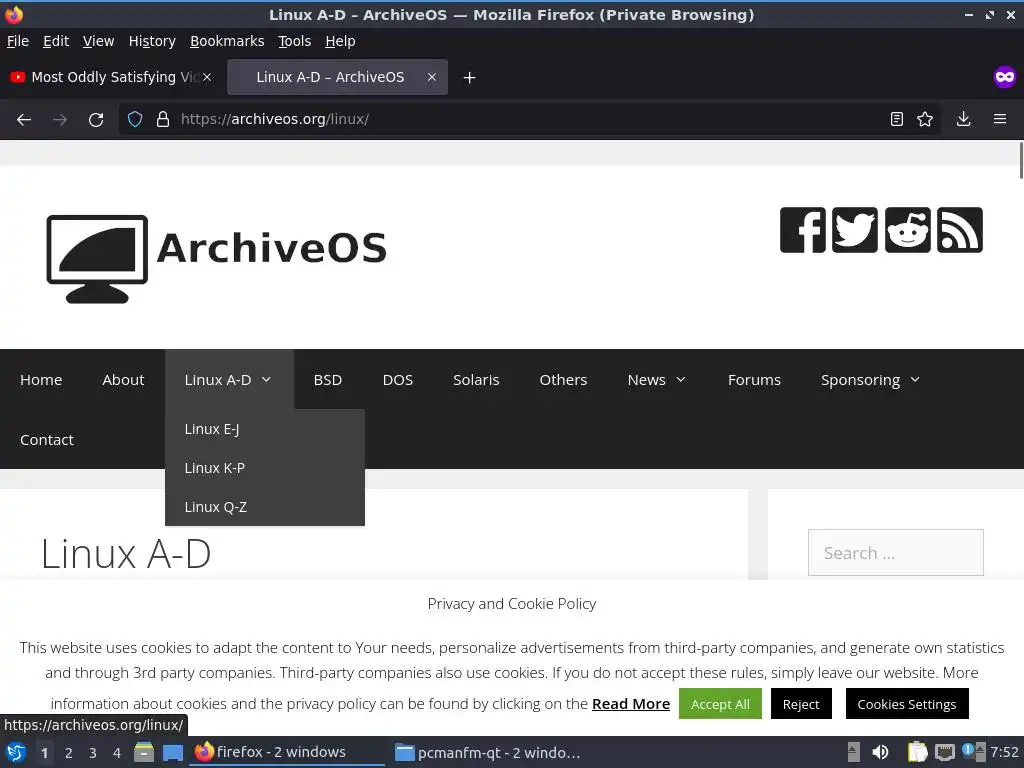Select the Linux A-D – ArchiveOS tab
This screenshot has height=768, width=1024.
coord(337,77)
